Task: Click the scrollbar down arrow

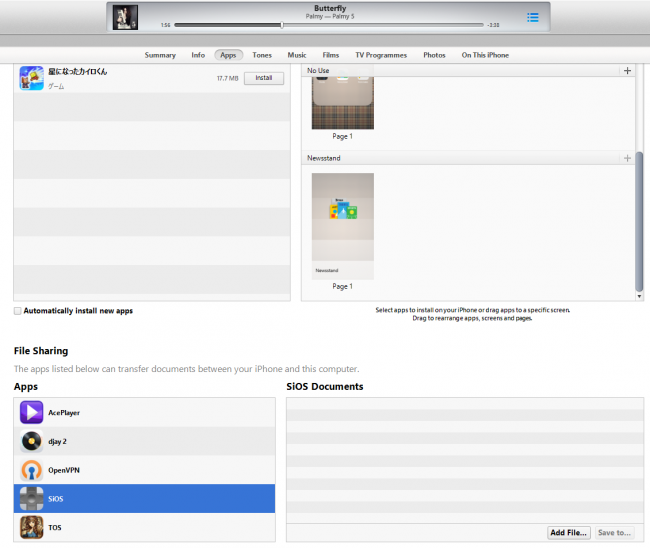Action: point(639,296)
